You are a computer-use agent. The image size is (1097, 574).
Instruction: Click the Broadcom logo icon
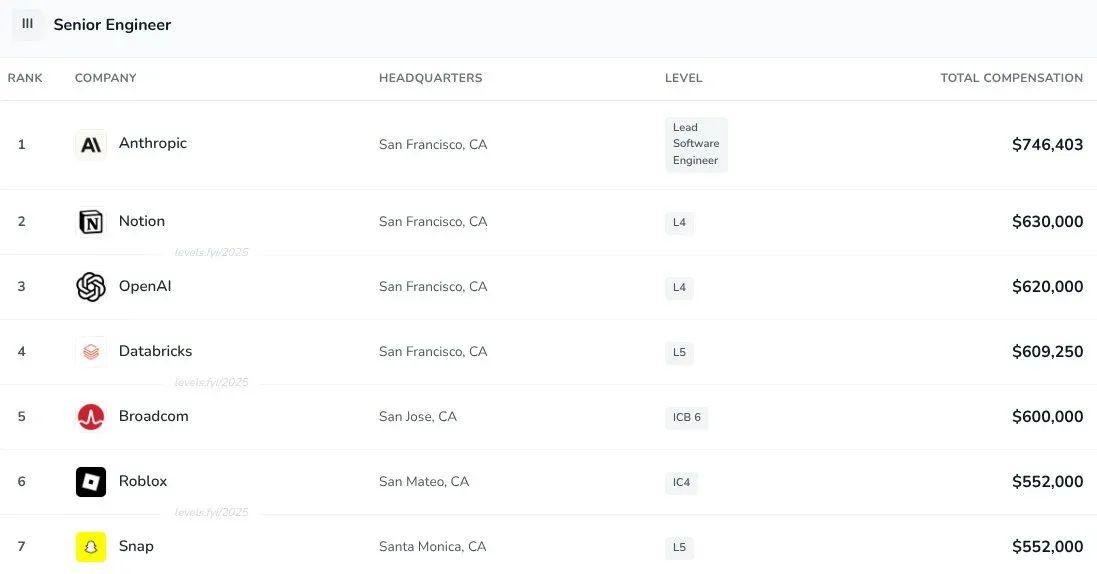click(91, 416)
